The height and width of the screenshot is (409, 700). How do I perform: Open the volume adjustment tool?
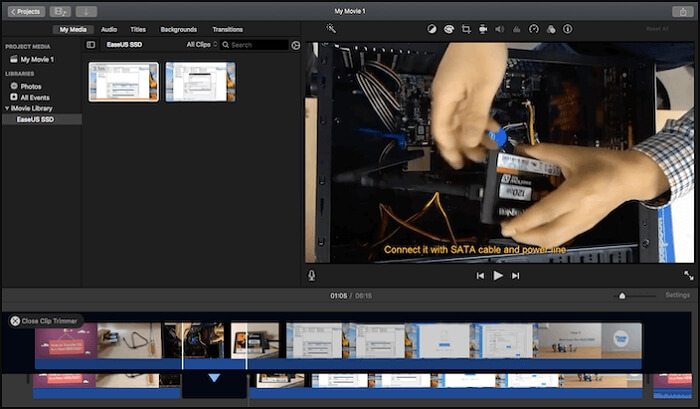tap(500, 29)
